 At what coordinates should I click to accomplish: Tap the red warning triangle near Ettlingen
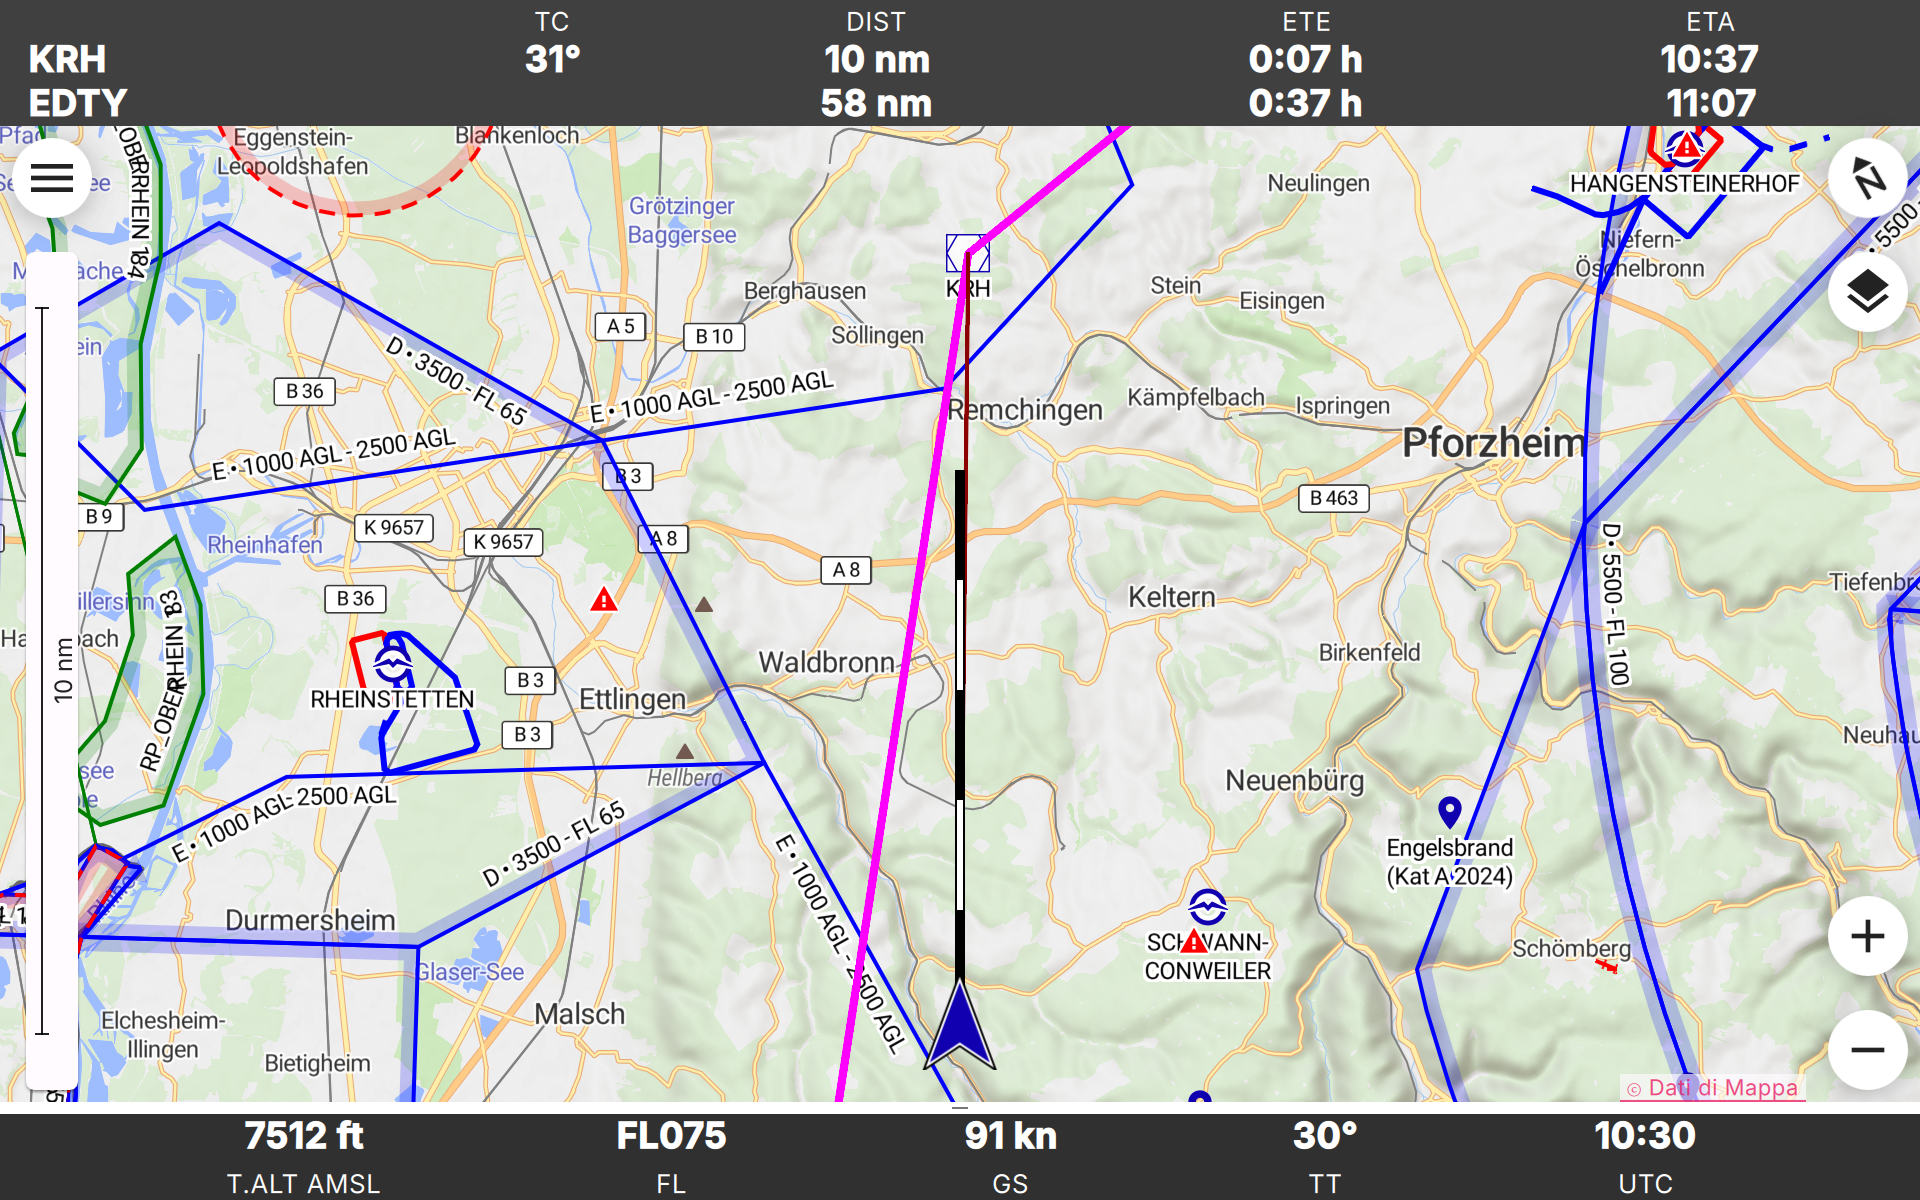click(x=604, y=600)
